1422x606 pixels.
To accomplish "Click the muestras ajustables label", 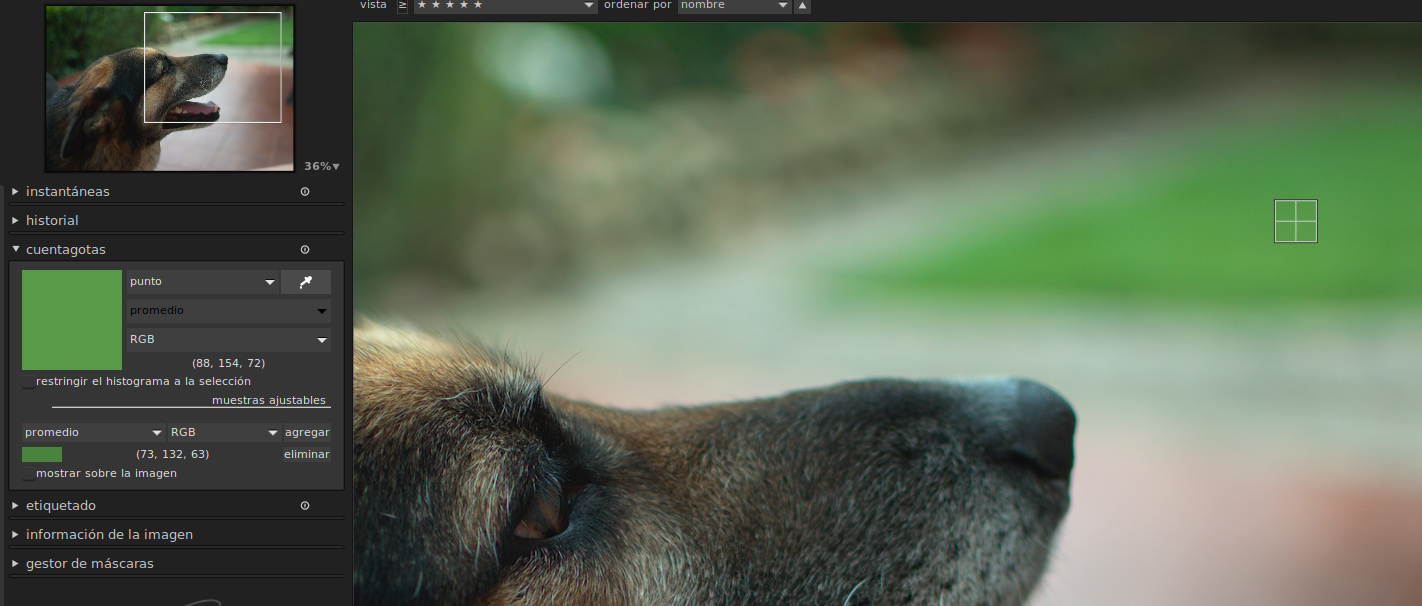I will 269,400.
